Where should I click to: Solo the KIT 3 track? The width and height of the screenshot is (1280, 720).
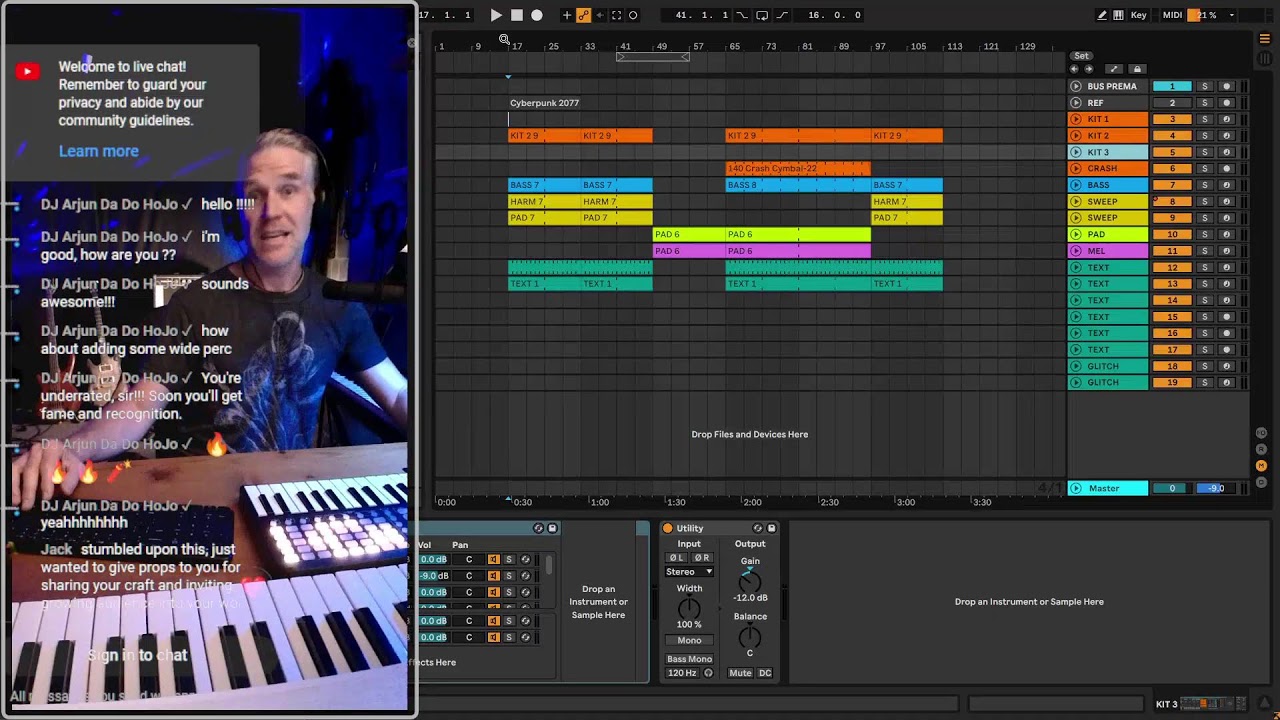1205,152
